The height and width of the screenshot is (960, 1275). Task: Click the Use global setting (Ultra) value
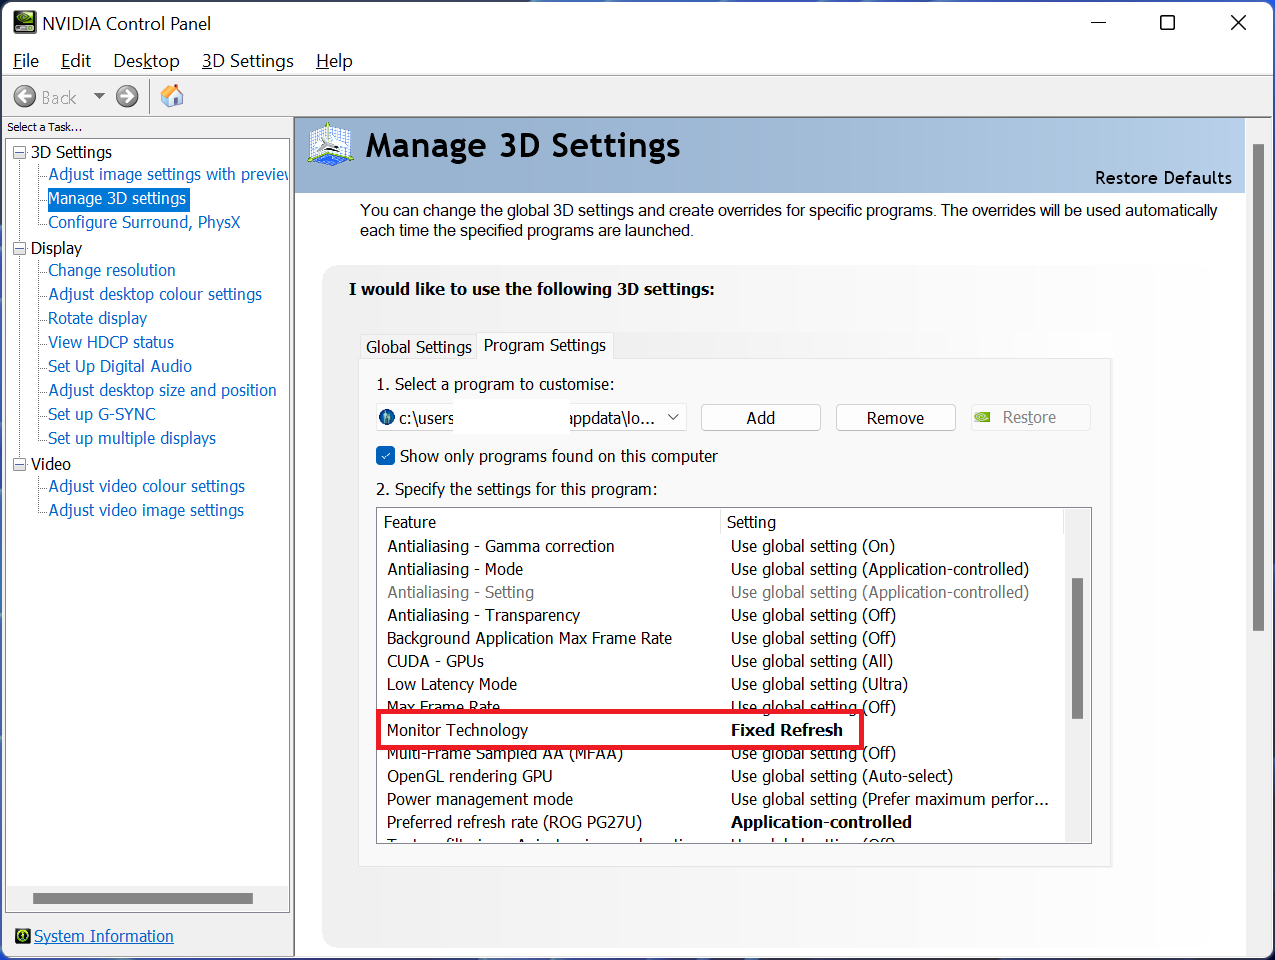pyautogui.click(x=819, y=684)
